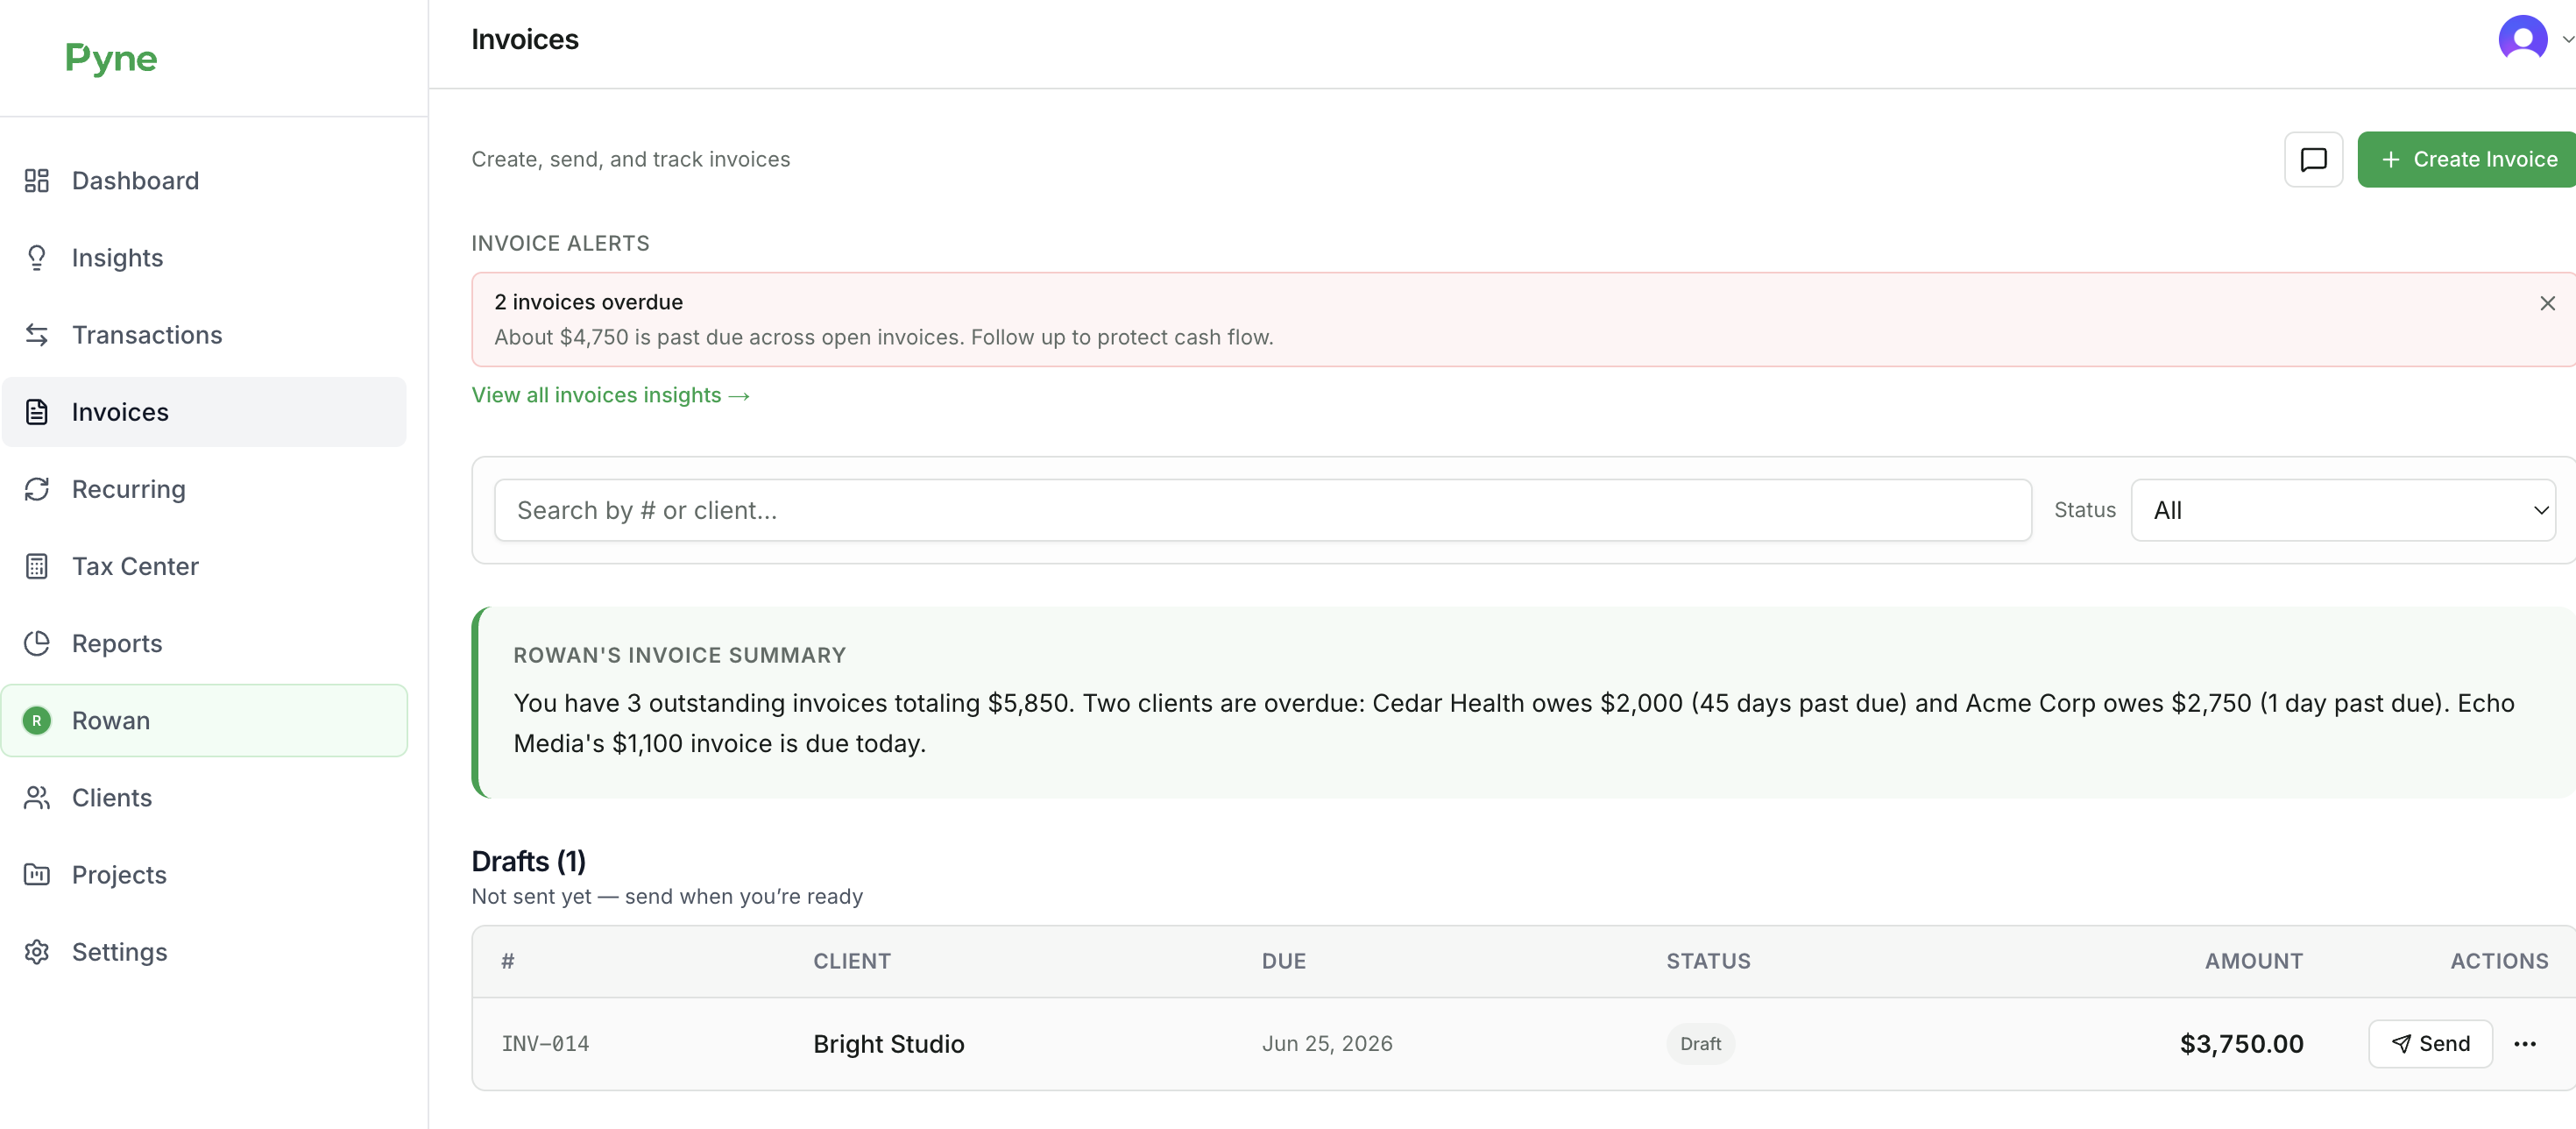Open the Reports section
This screenshot has width=2576, height=1129.
tap(204, 643)
